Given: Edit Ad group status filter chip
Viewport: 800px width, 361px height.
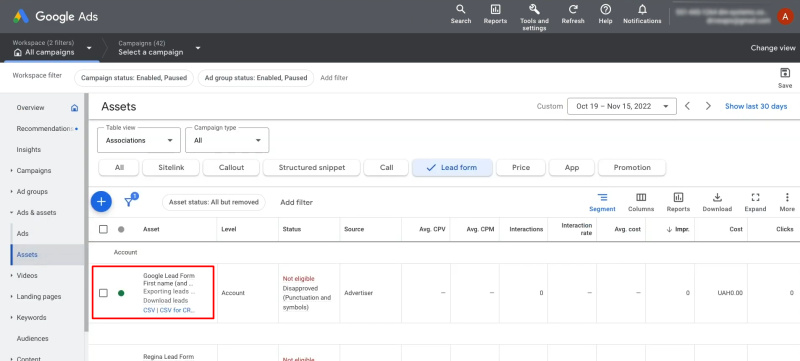Looking at the screenshot, I should coord(256,78).
